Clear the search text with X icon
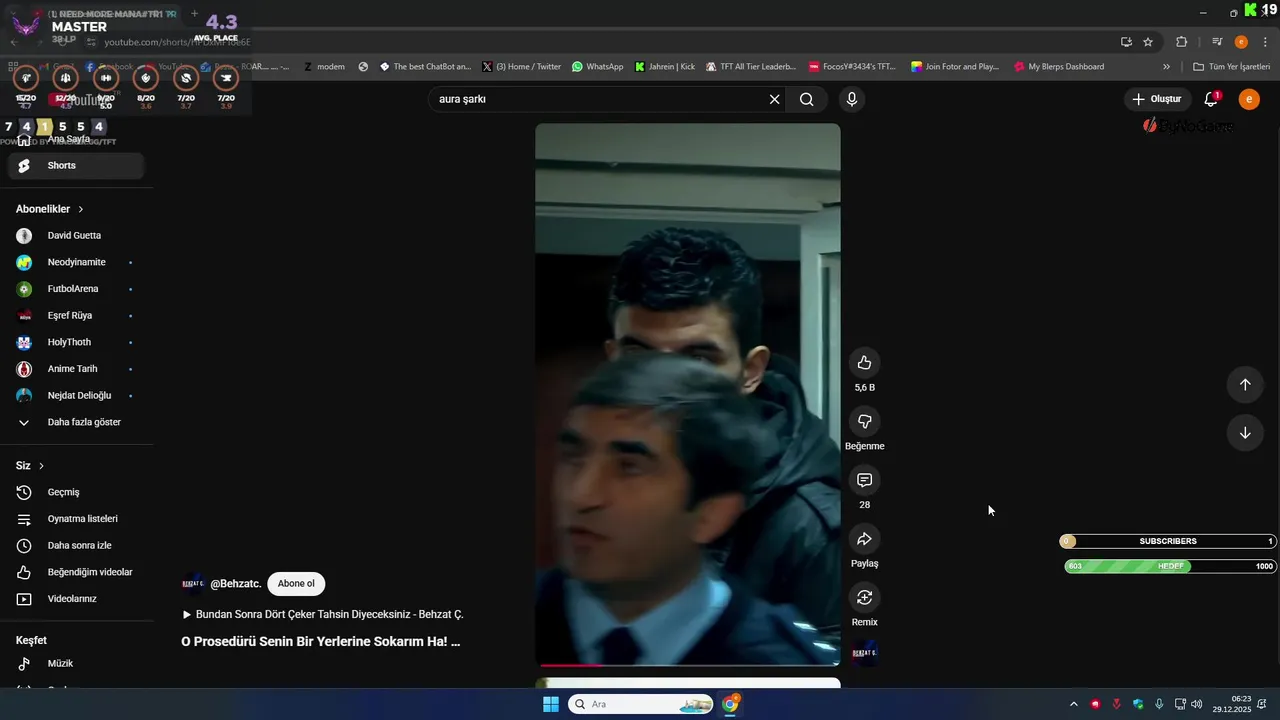Viewport: 1280px width, 720px height. pos(774,99)
